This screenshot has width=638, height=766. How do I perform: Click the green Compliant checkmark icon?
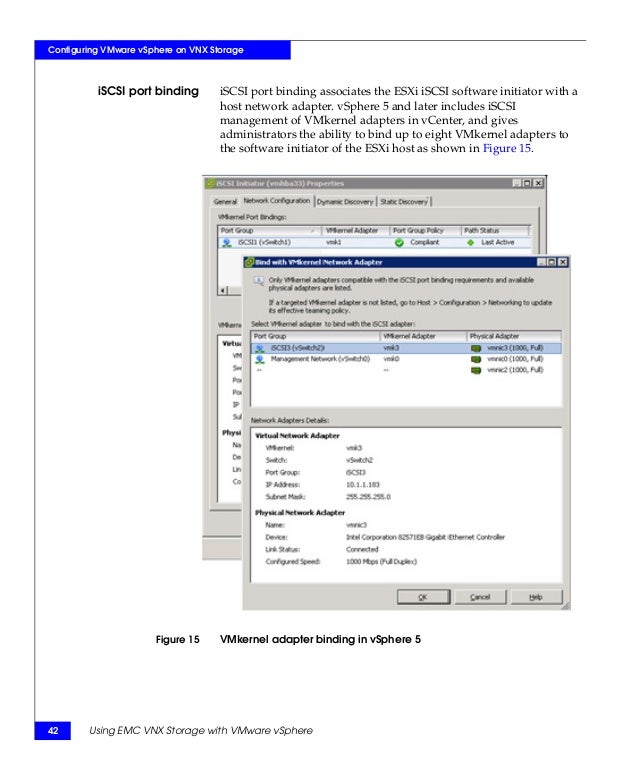point(399,242)
